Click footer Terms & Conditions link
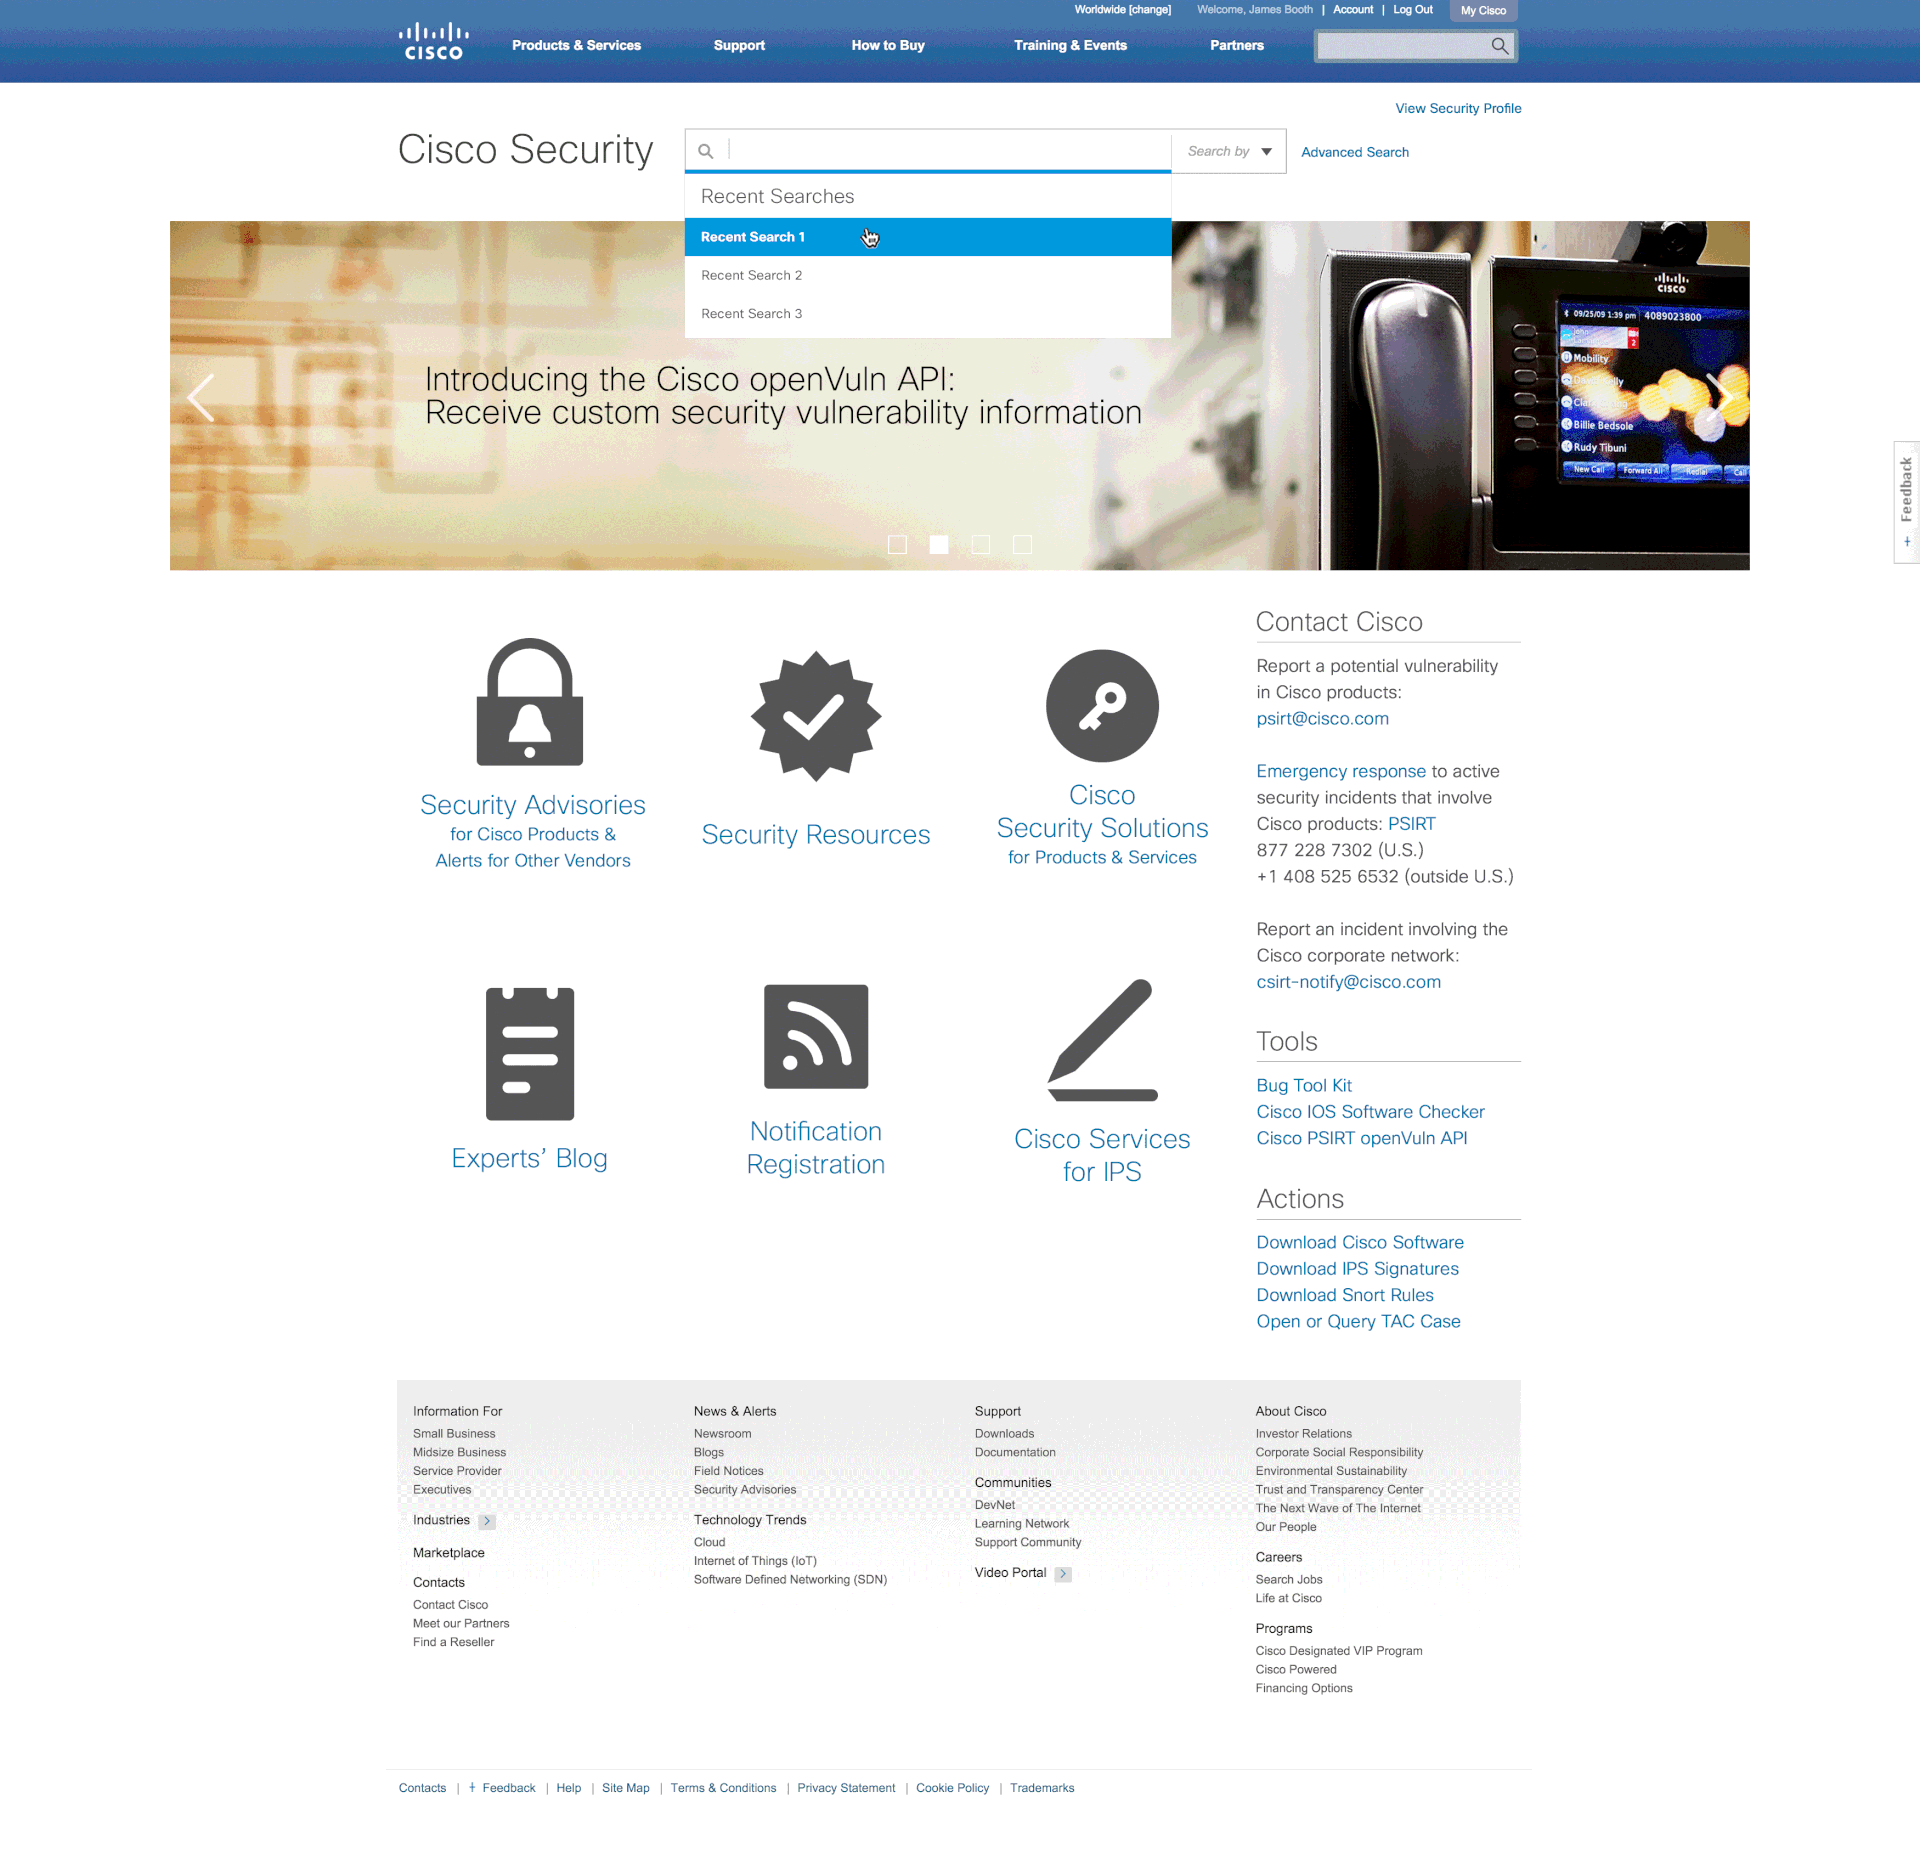This screenshot has height=1876, width=1920. [723, 1788]
